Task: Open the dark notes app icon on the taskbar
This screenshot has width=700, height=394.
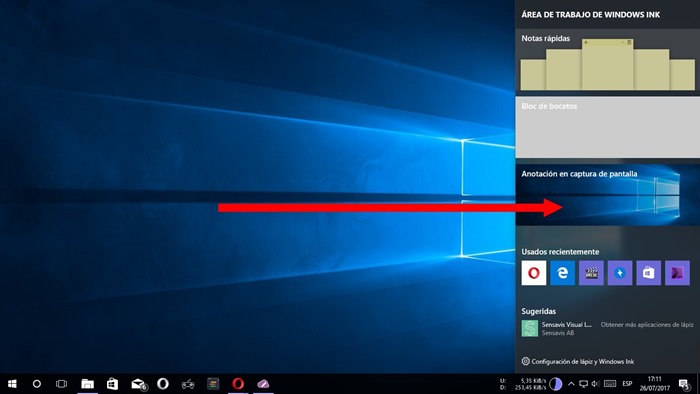Action: click(x=213, y=384)
